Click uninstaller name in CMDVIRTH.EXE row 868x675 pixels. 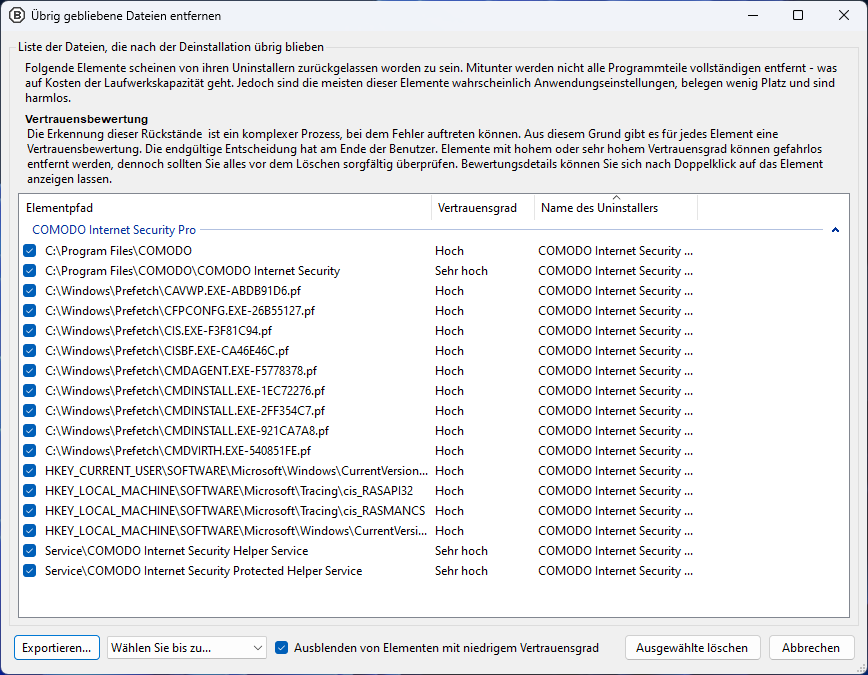click(615, 450)
